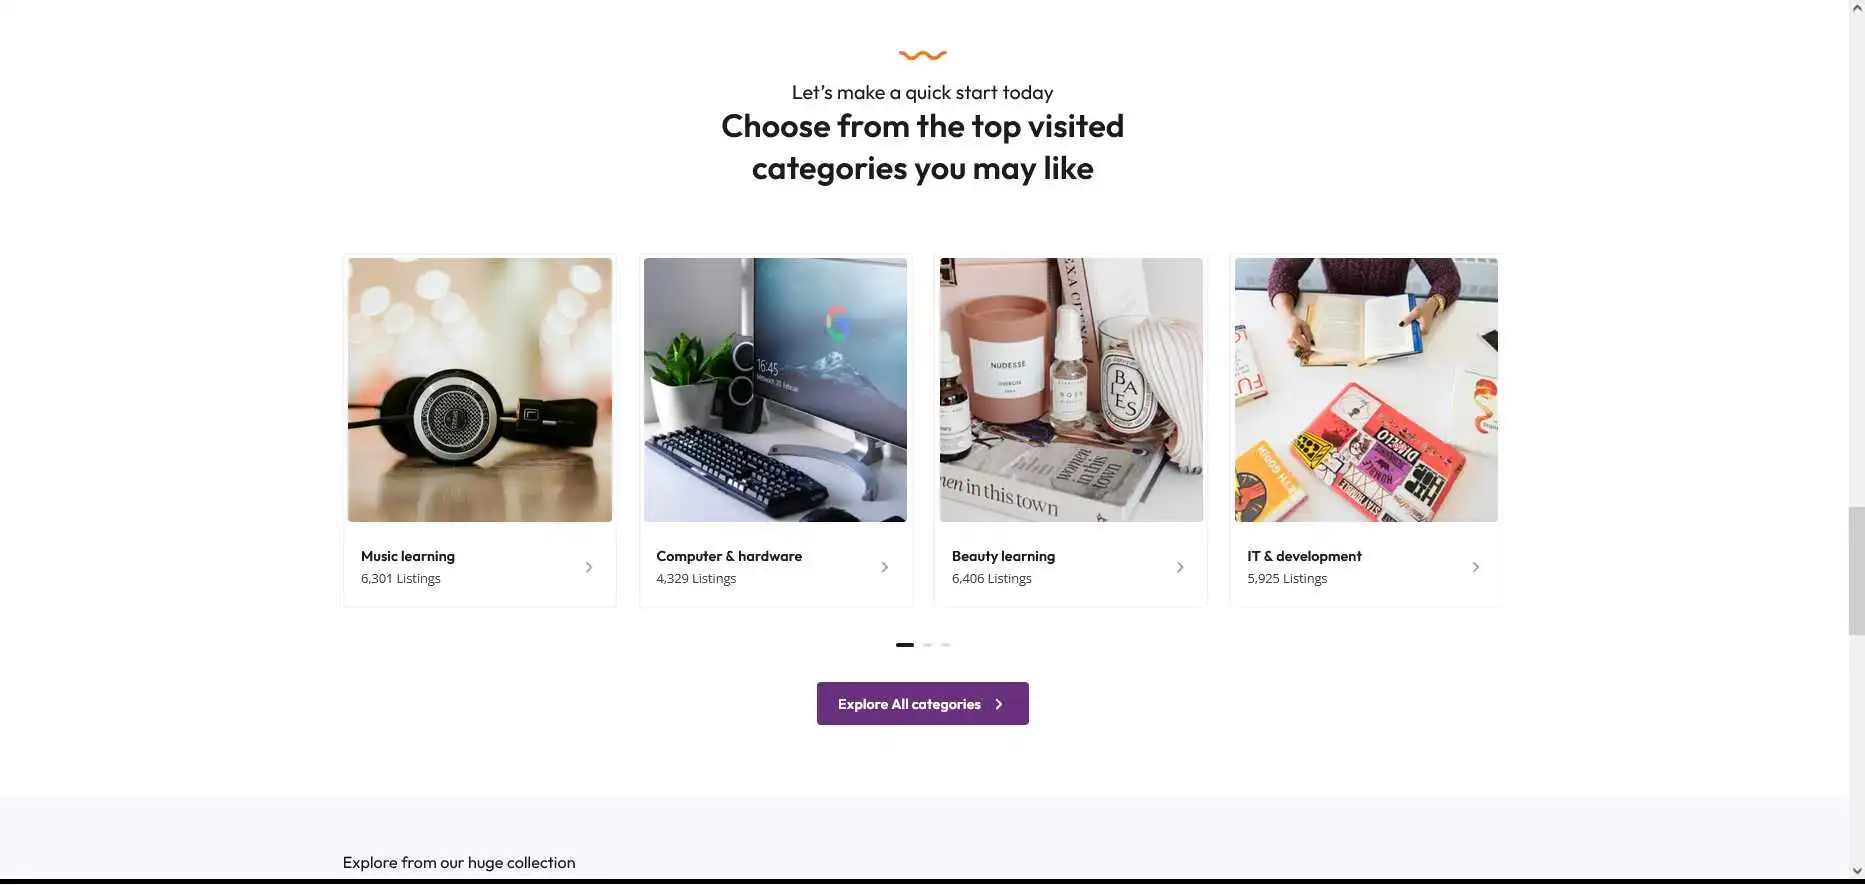Open the Music learning category title
The width and height of the screenshot is (1865, 885).
(408, 556)
